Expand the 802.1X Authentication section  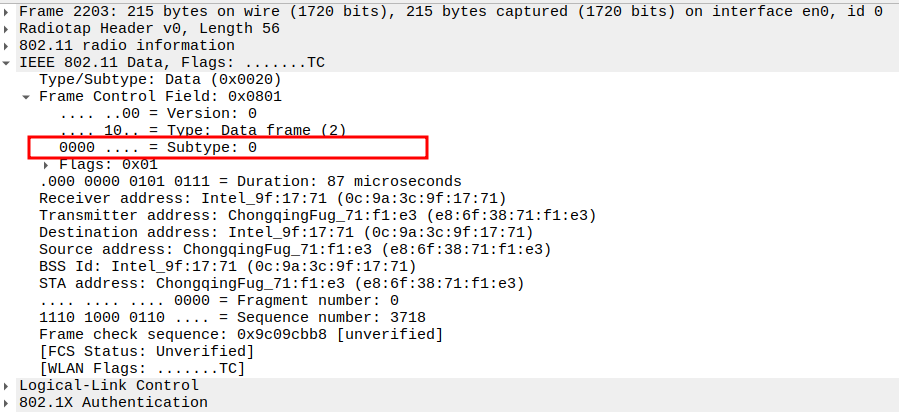pyautogui.click(x=9, y=403)
